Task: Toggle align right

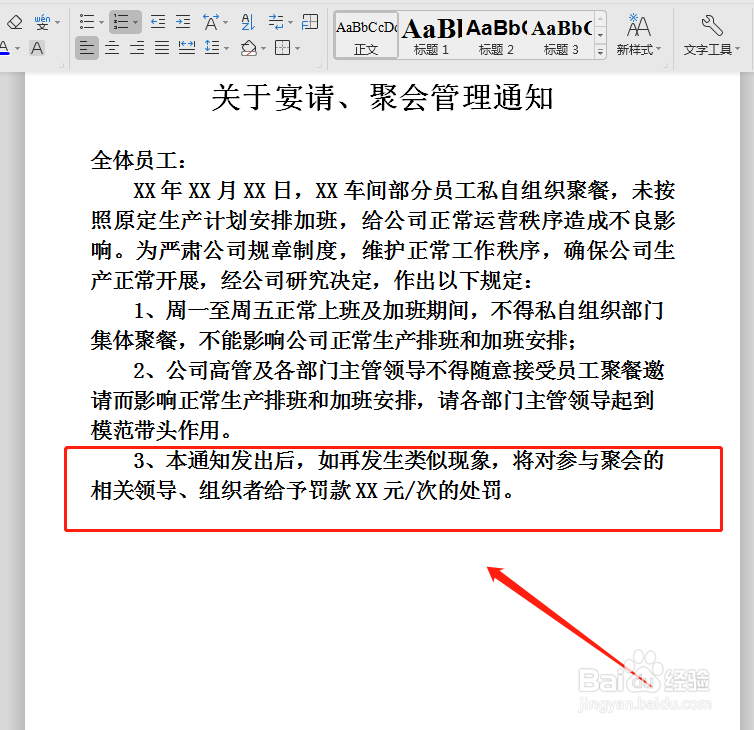Action: pos(137,48)
